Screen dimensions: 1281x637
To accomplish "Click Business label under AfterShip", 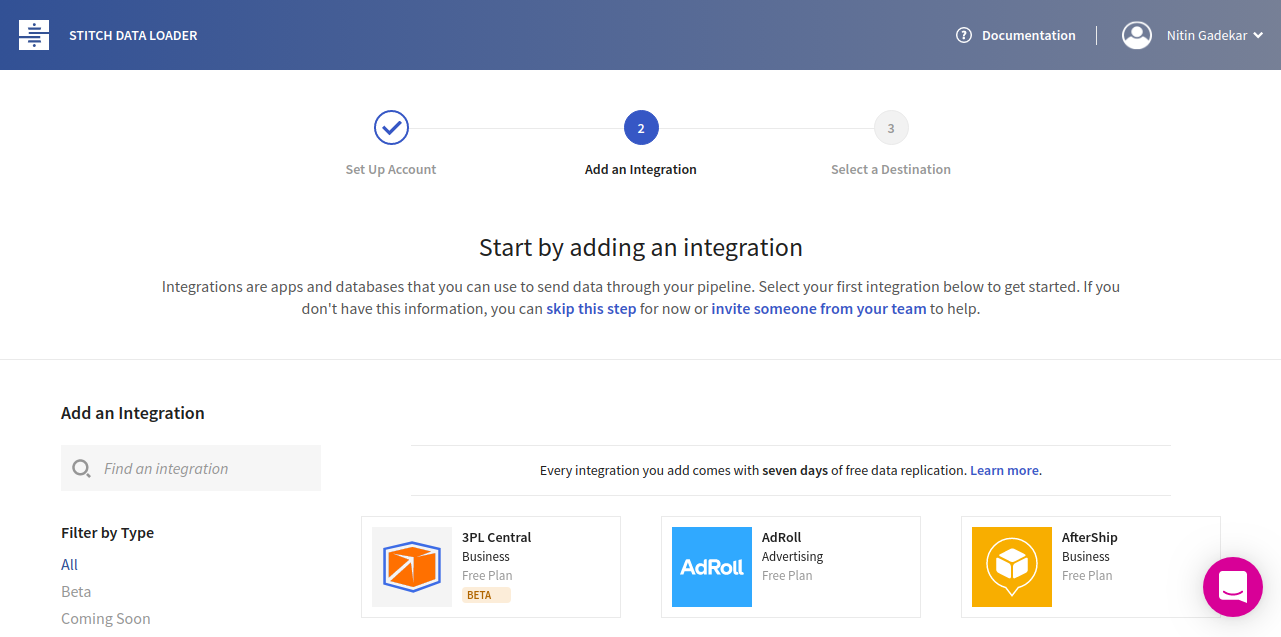I will tap(1086, 557).
